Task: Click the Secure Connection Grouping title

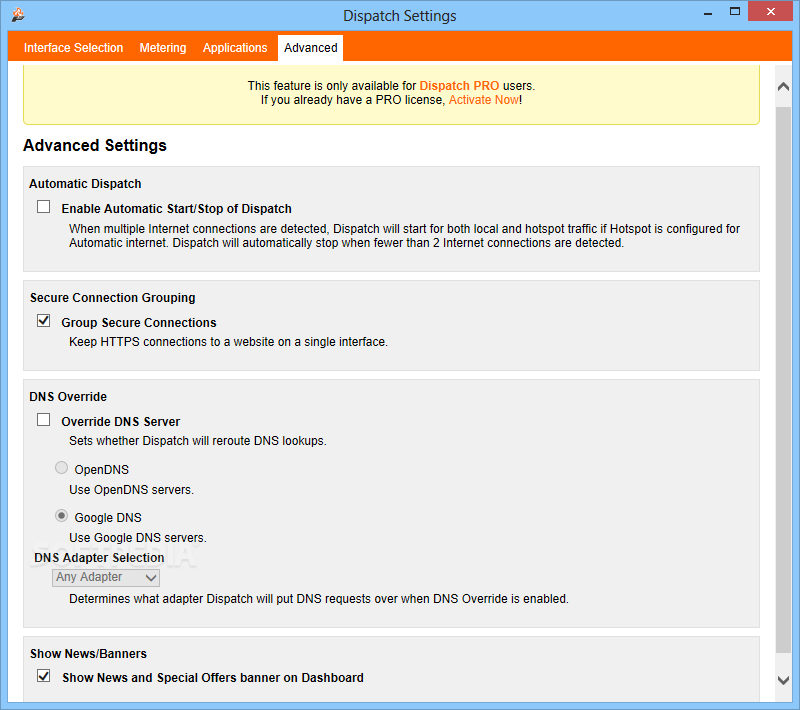Action: pyautogui.click(x=113, y=298)
